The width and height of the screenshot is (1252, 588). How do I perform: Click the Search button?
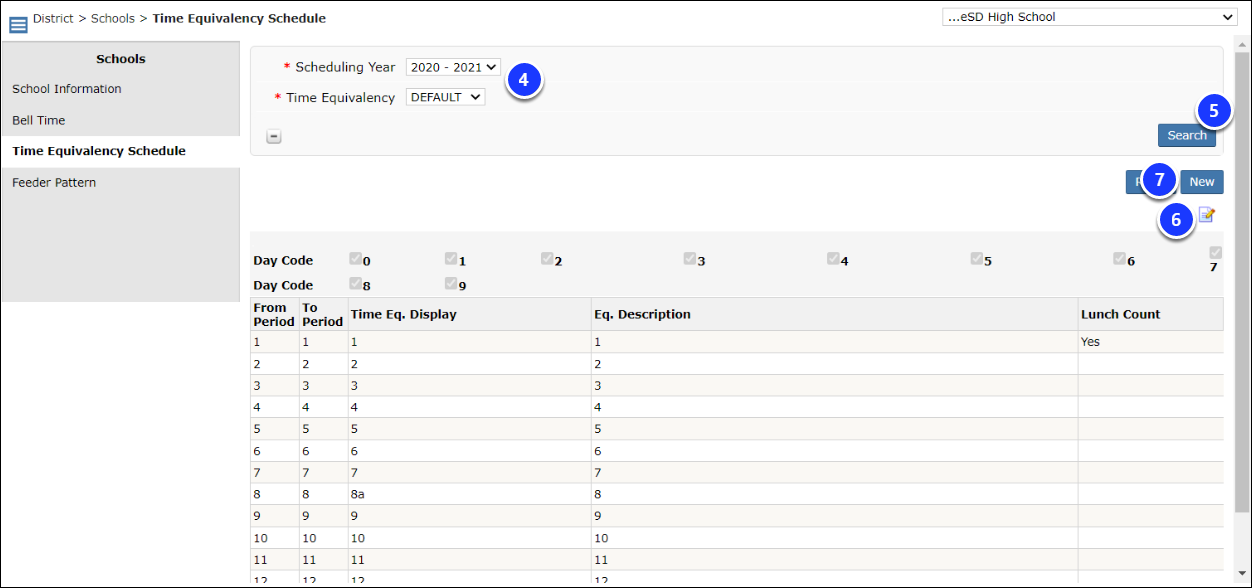click(x=1187, y=135)
